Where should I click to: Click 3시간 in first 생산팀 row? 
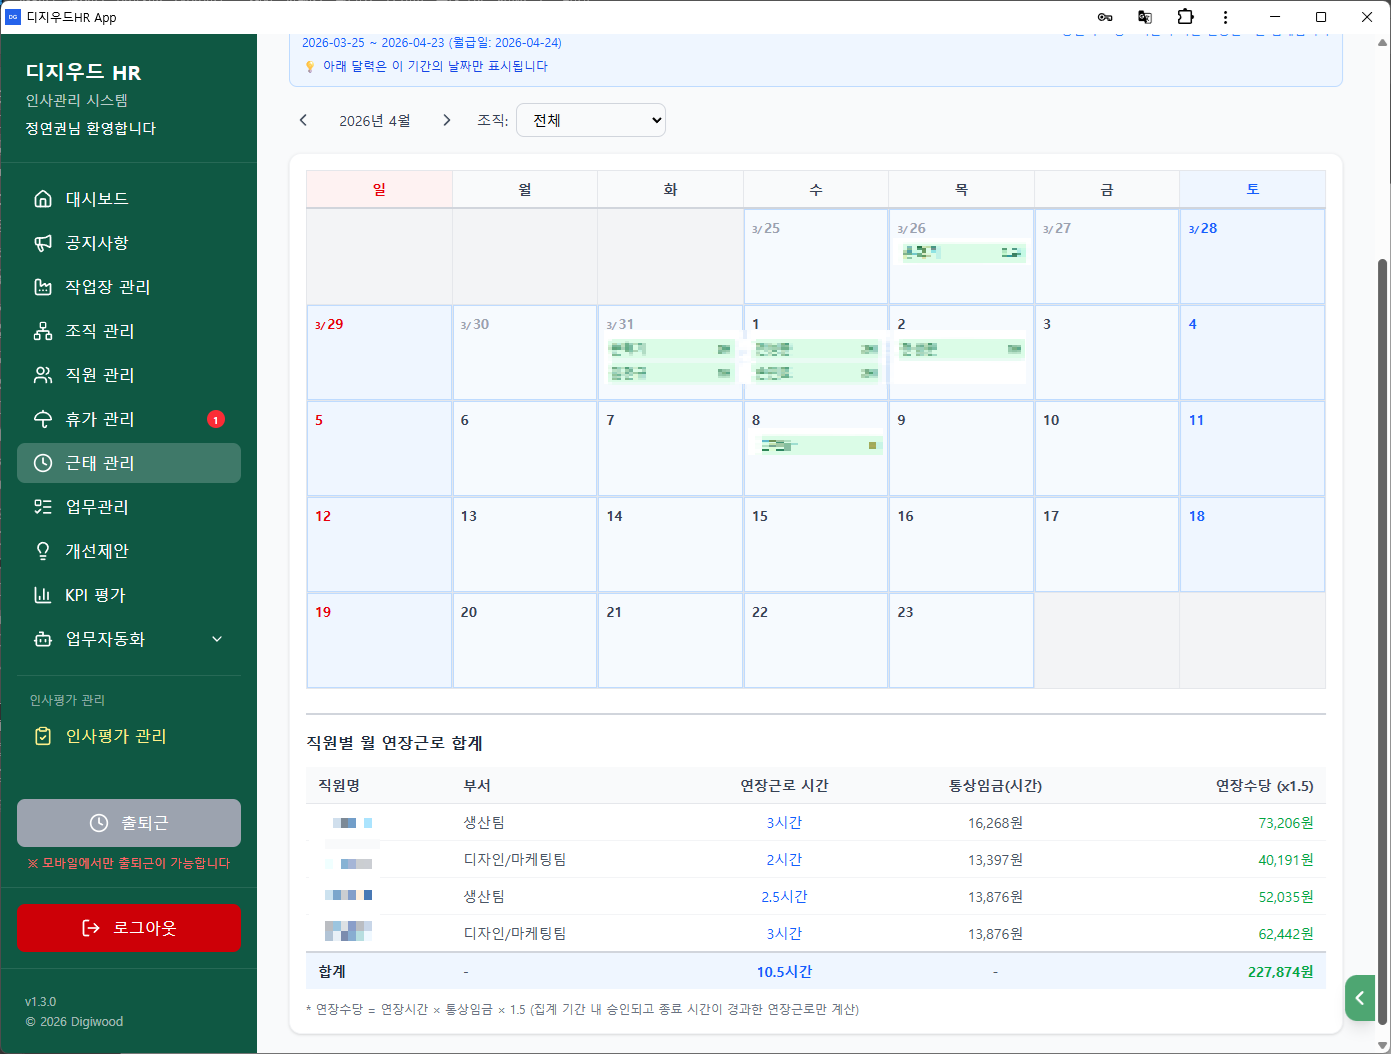tap(784, 823)
